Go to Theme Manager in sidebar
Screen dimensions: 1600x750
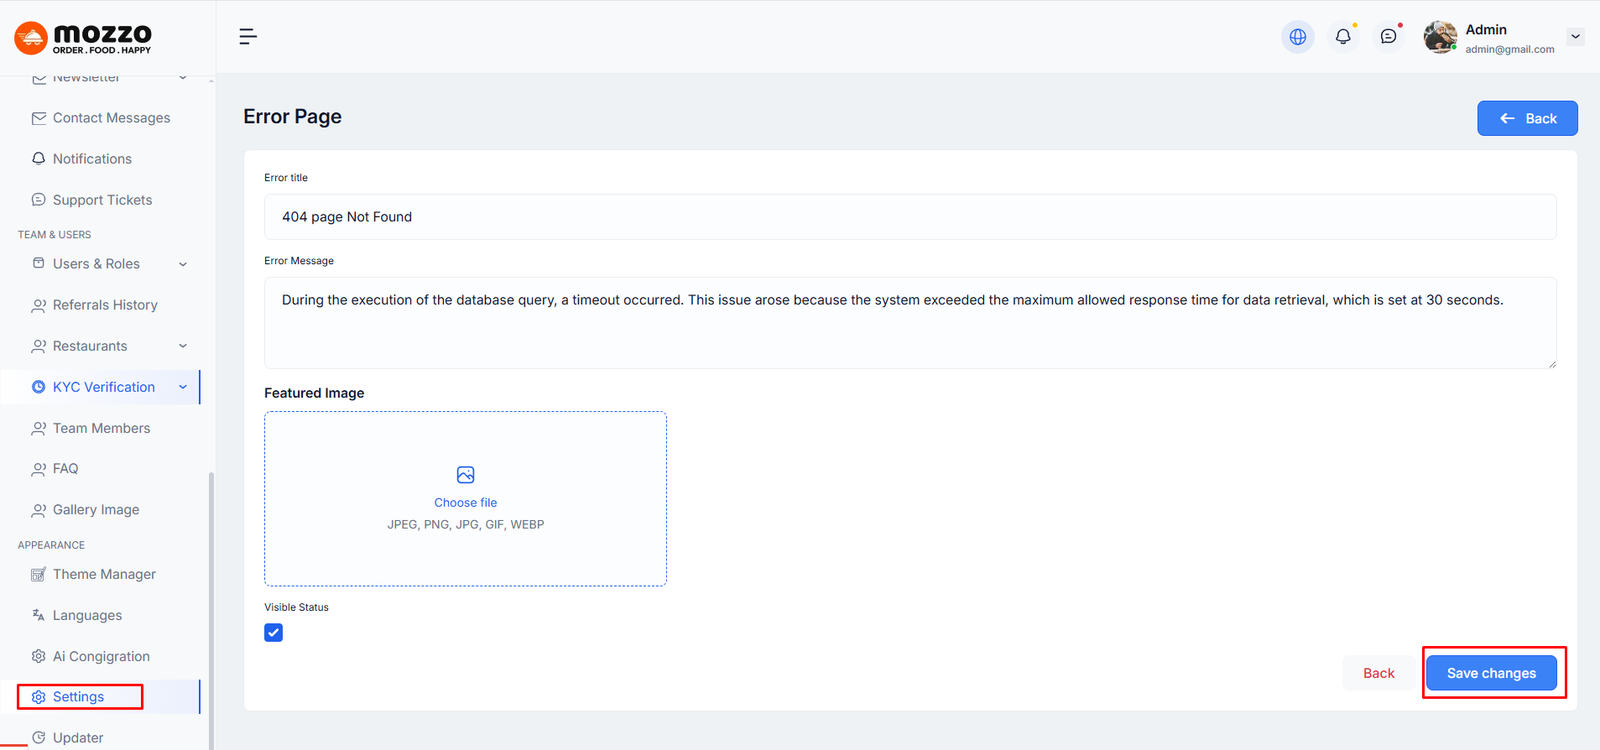pyautogui.click(x=104, y=574)
